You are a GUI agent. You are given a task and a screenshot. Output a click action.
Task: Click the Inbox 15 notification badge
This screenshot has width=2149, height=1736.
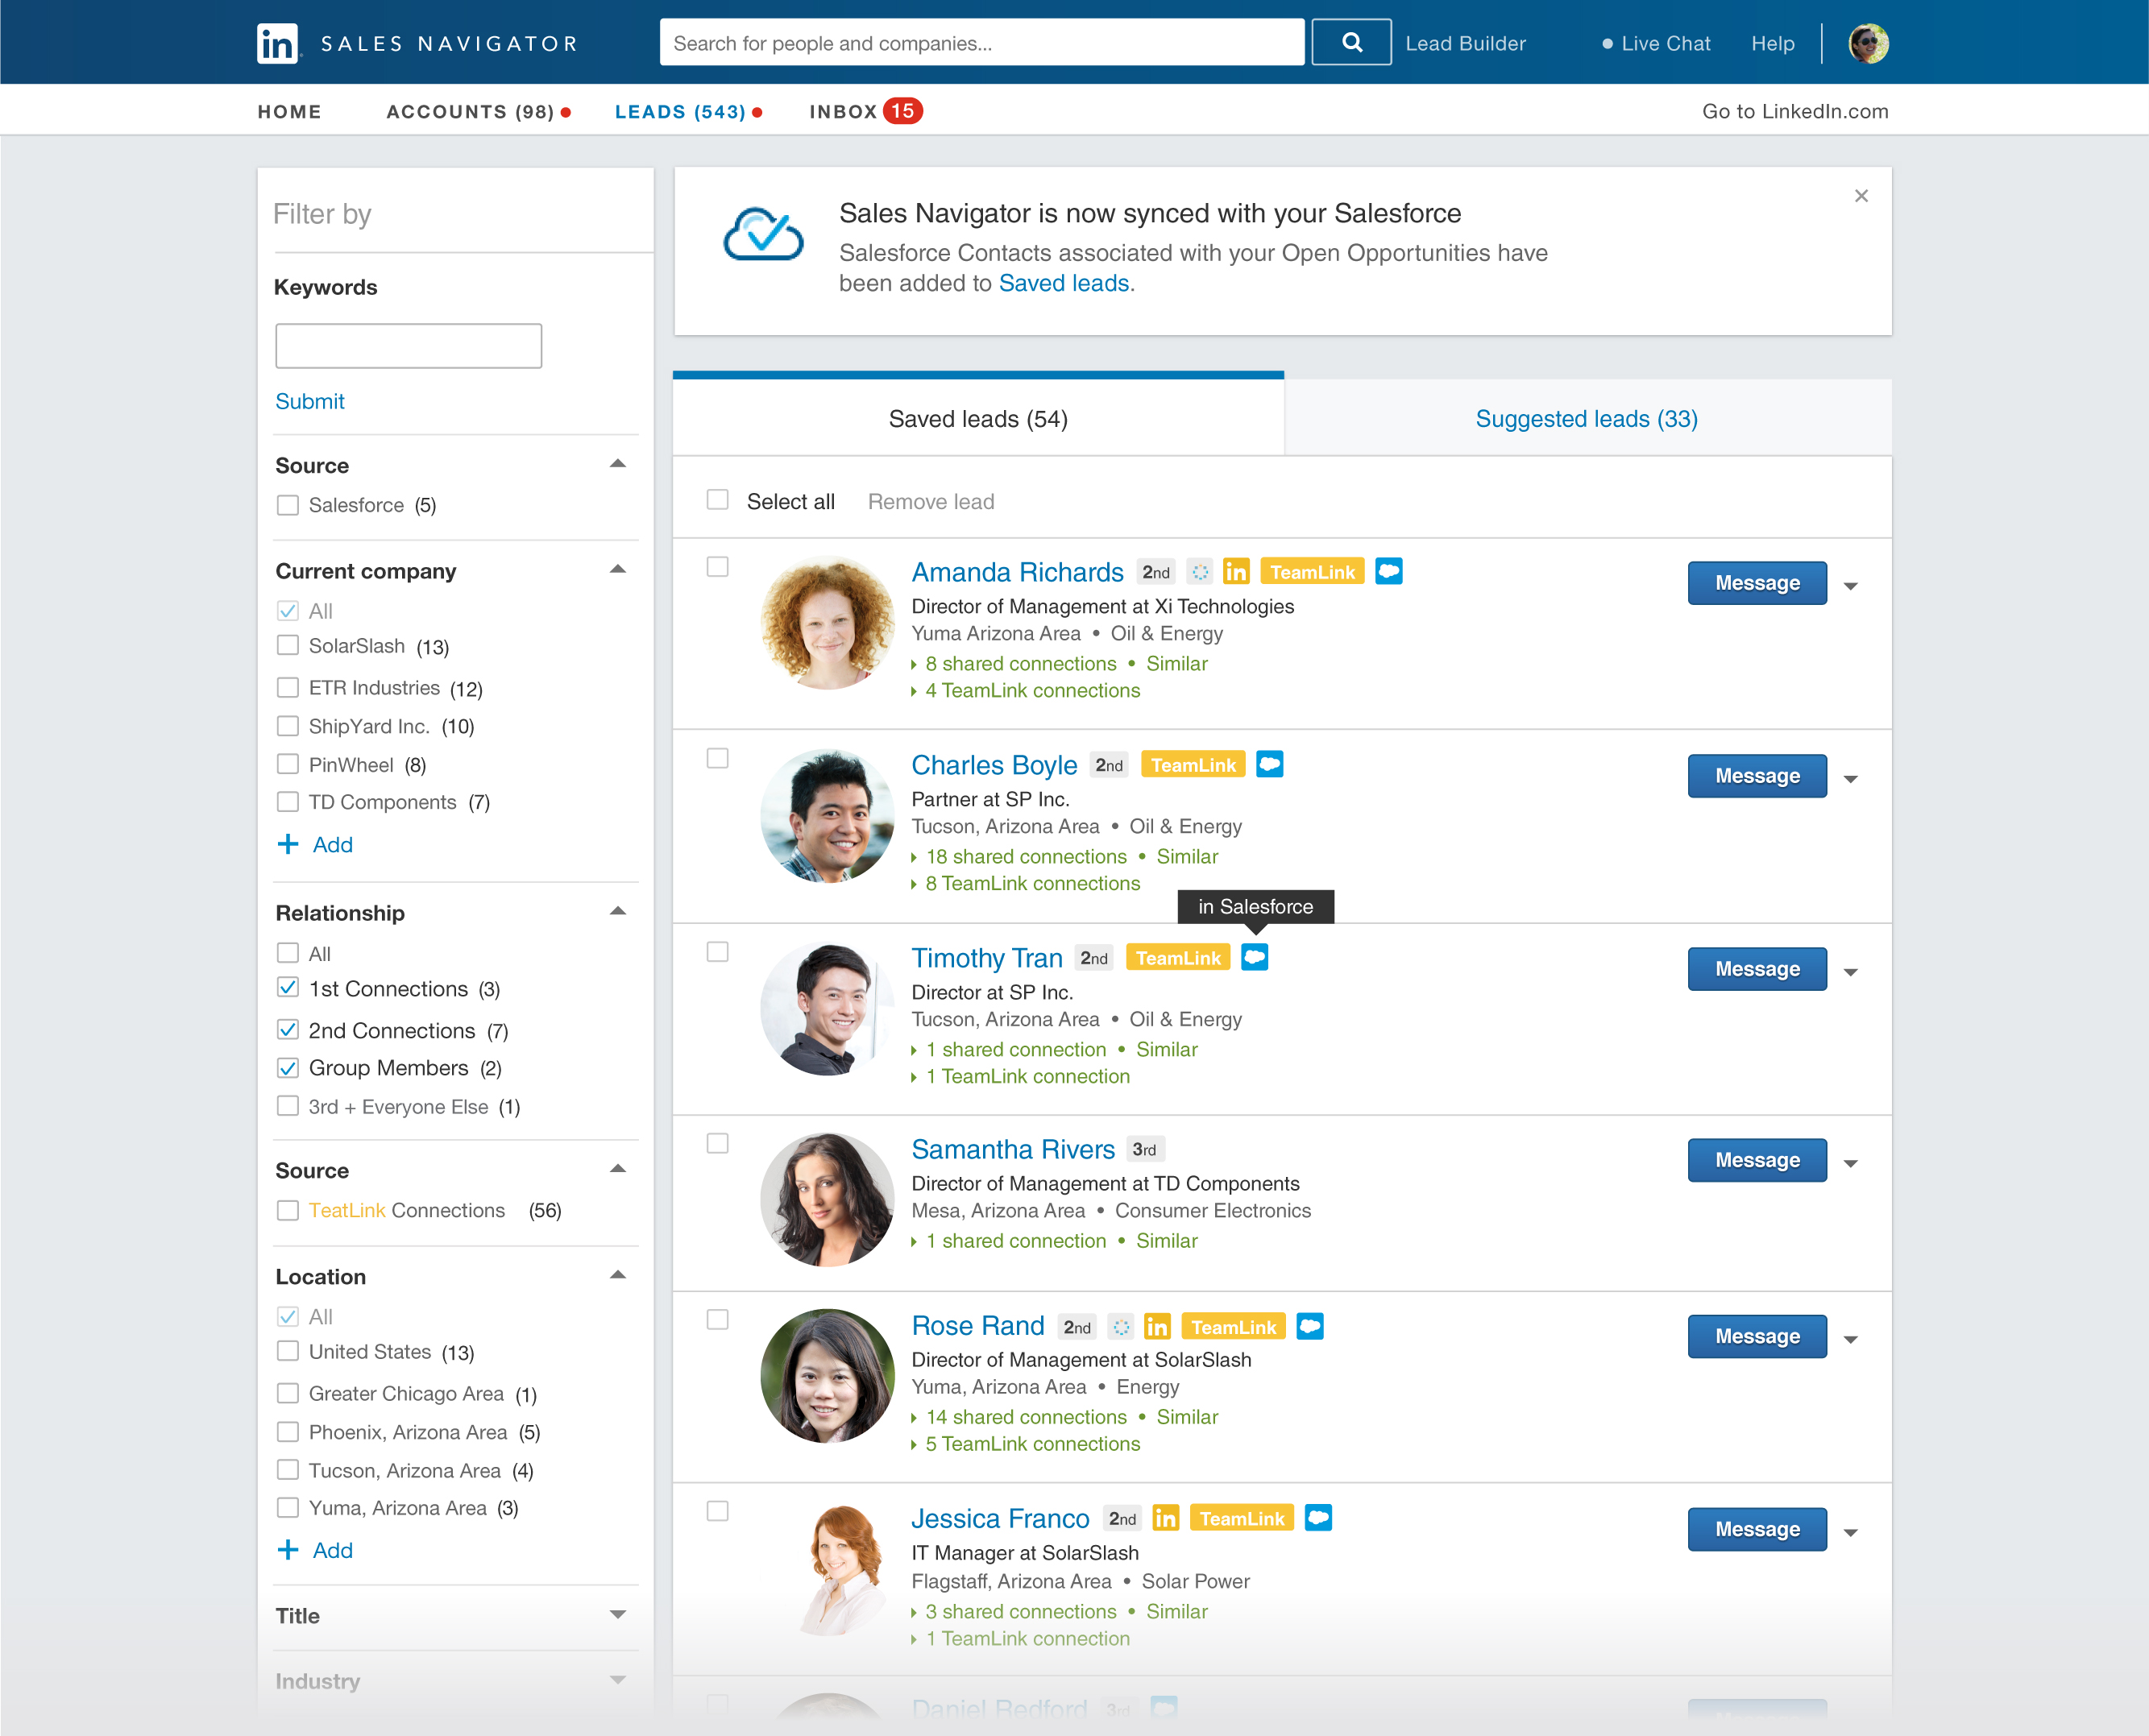coord(902,111)
